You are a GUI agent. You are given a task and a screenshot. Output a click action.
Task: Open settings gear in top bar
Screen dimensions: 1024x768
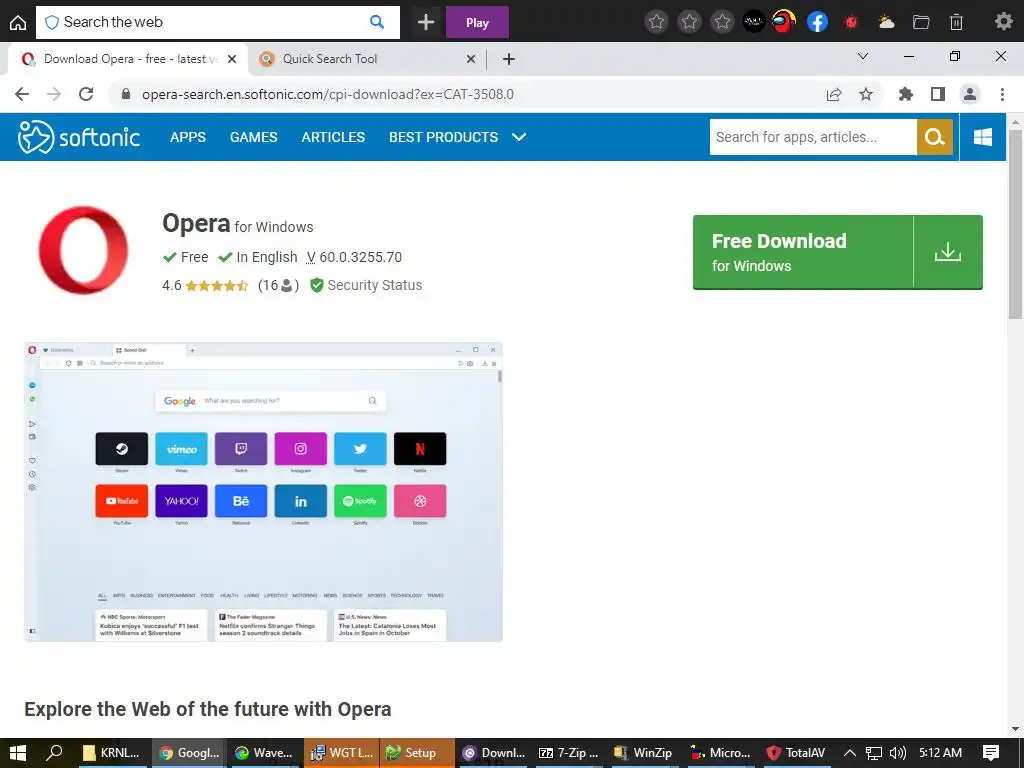(x=1003, y=22)
